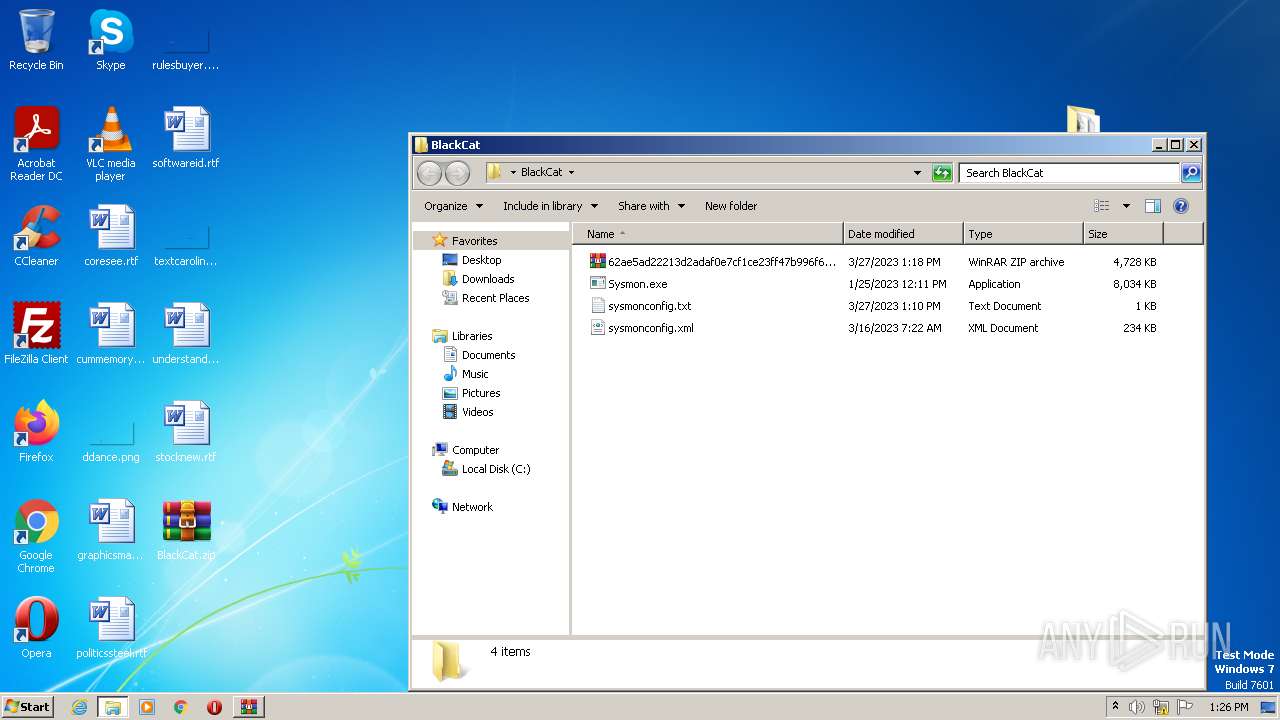Image resolution: width=1280 pixels, height=720 pixels.
Task: Launch VLC media player shortcut
Action: coord(110,144)
